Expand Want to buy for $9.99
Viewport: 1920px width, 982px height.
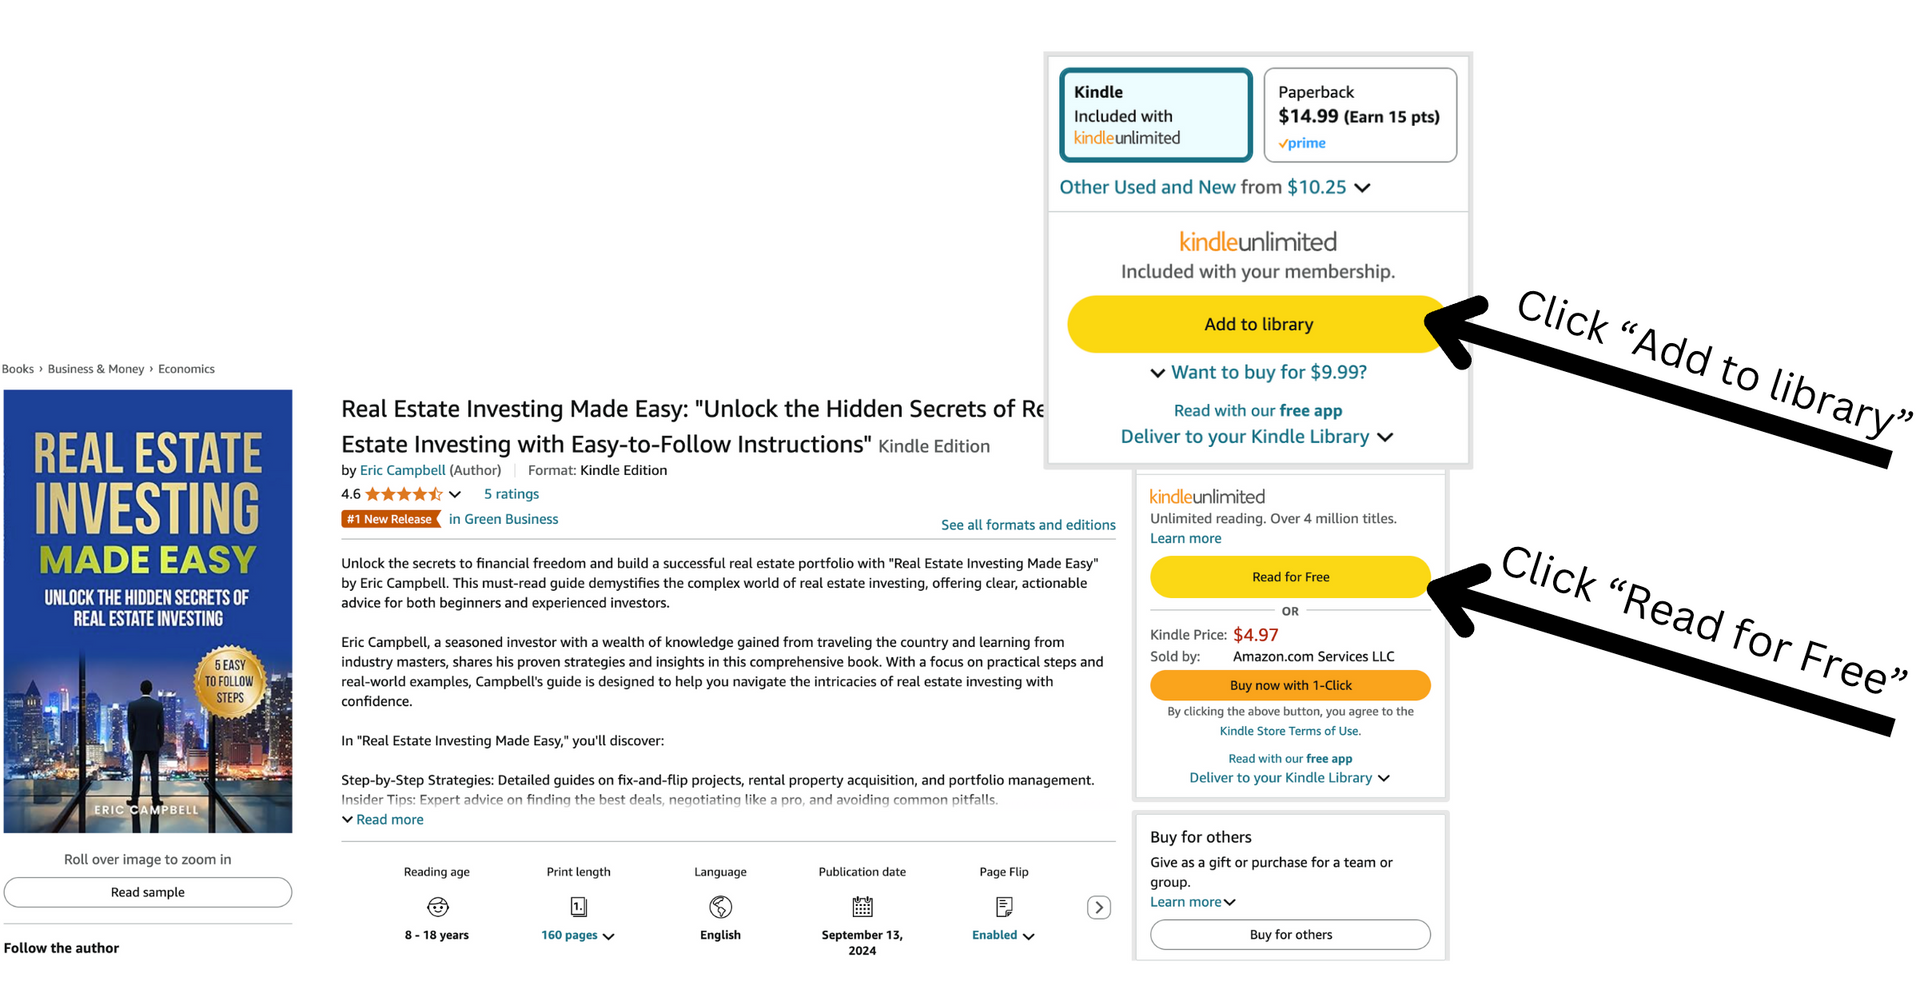point(1258,372)
